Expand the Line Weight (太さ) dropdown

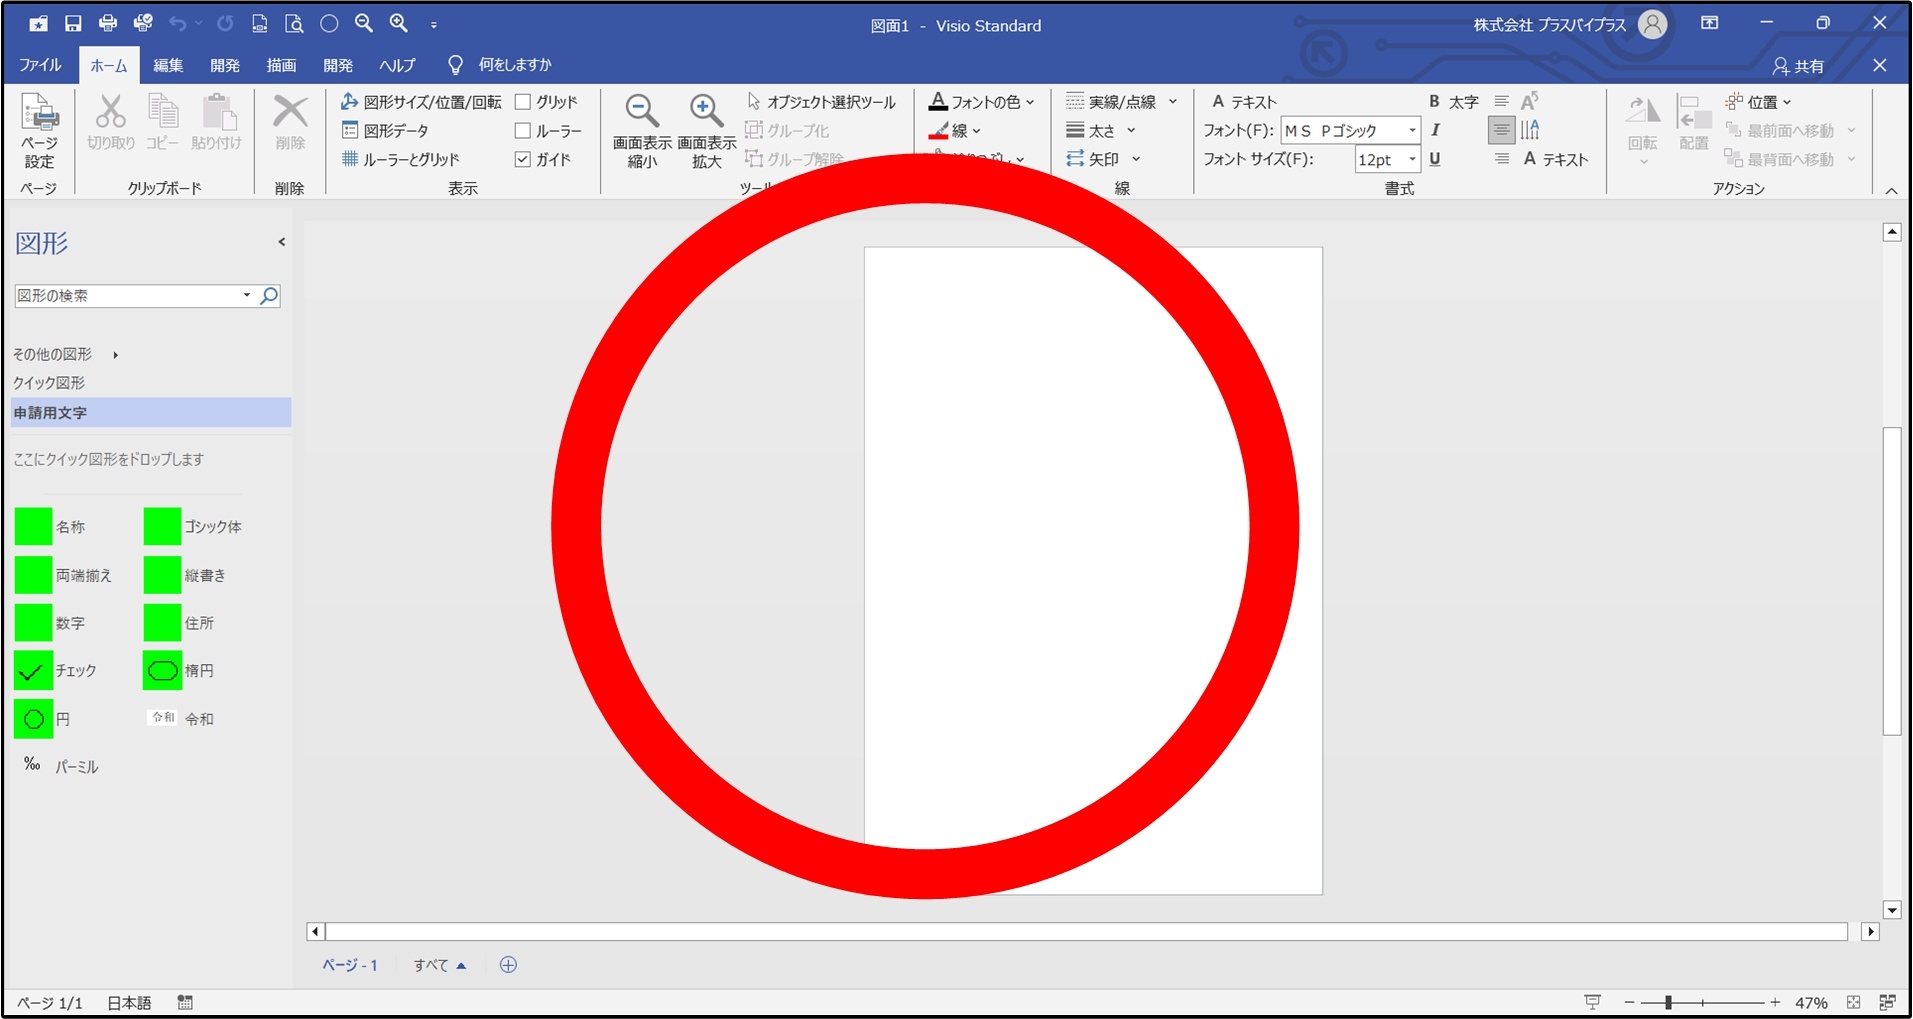[x=1131, y=131]
